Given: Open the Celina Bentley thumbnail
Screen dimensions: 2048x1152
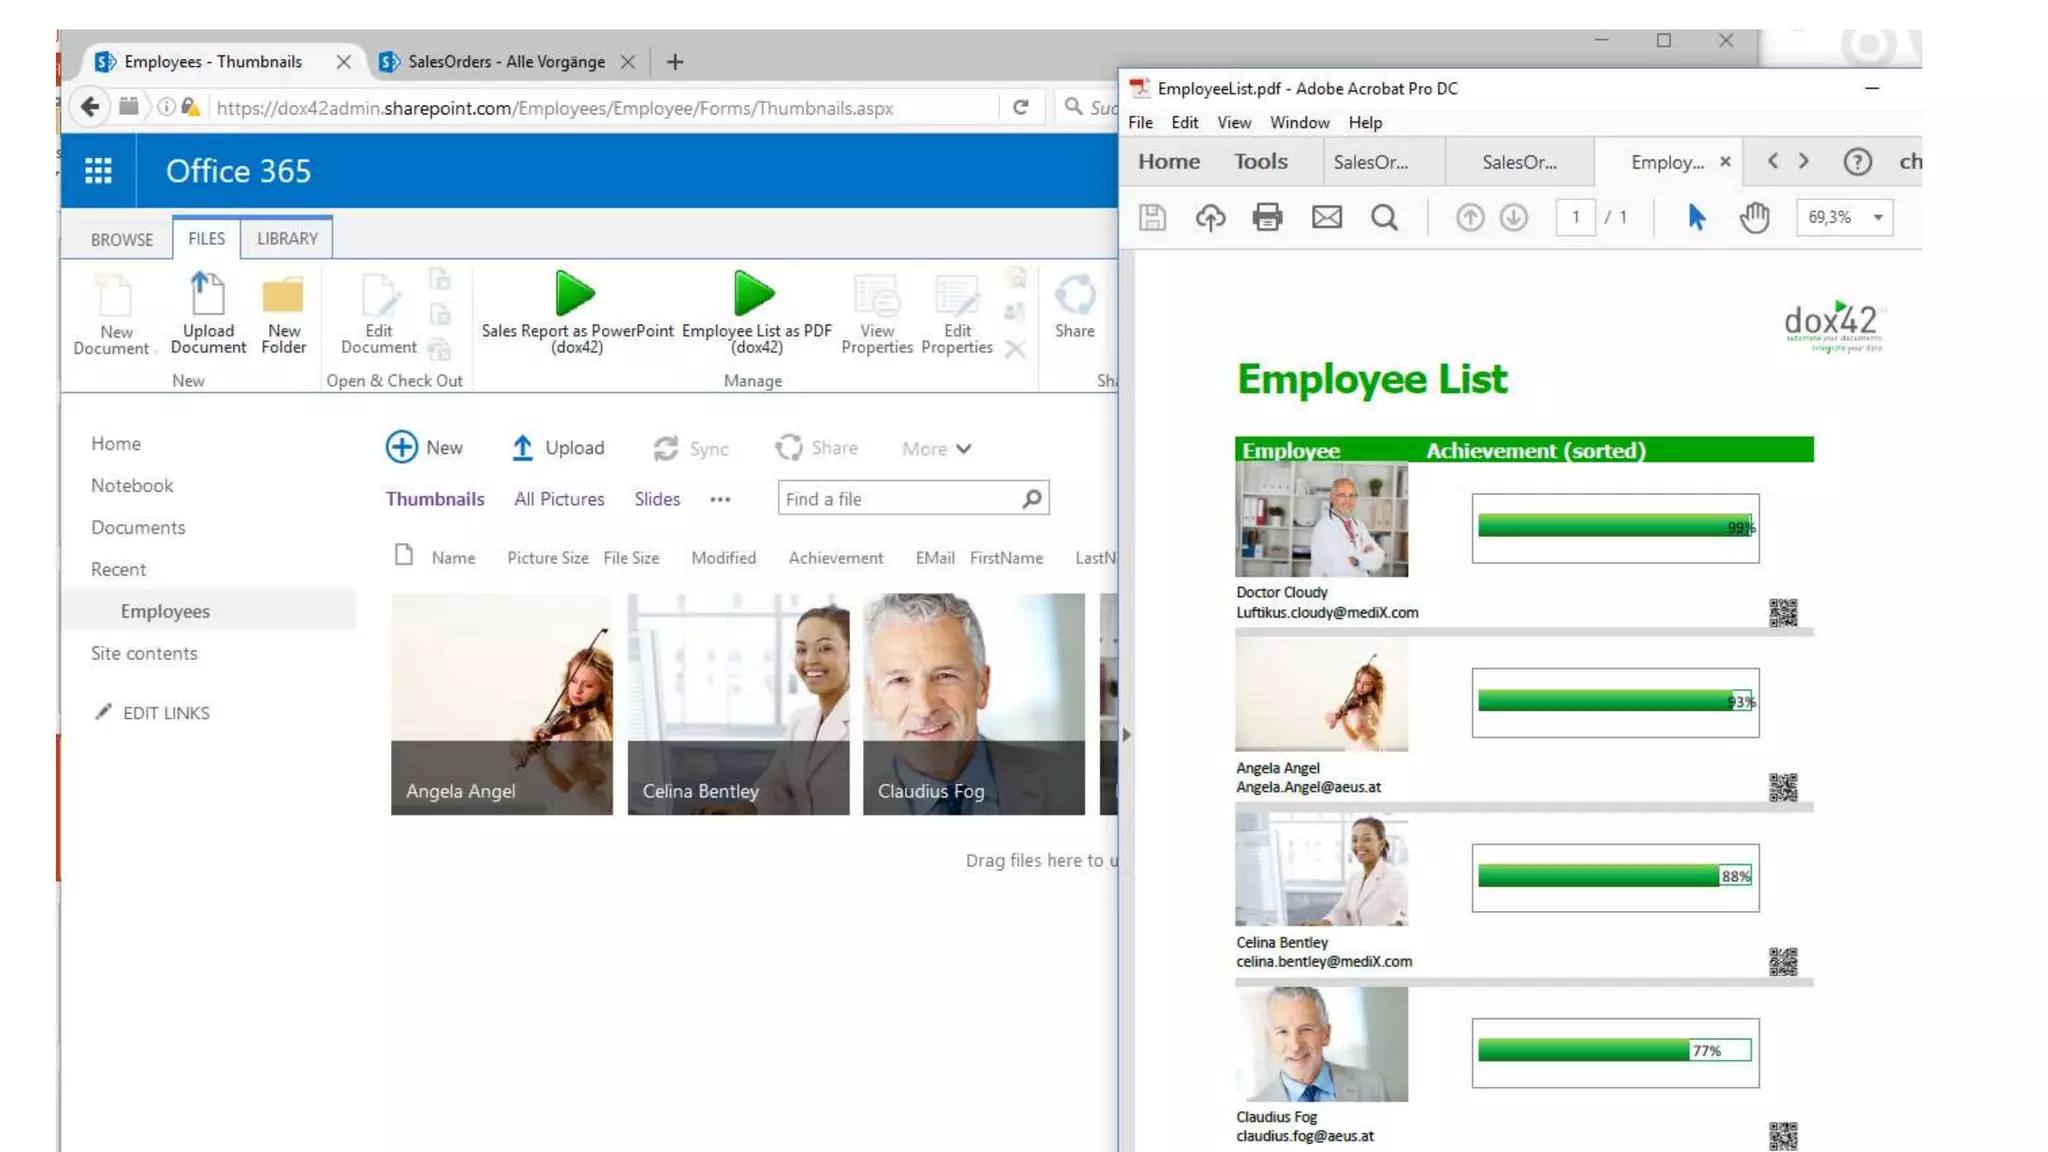Looking at the screenshot, I should coord(738,704).
